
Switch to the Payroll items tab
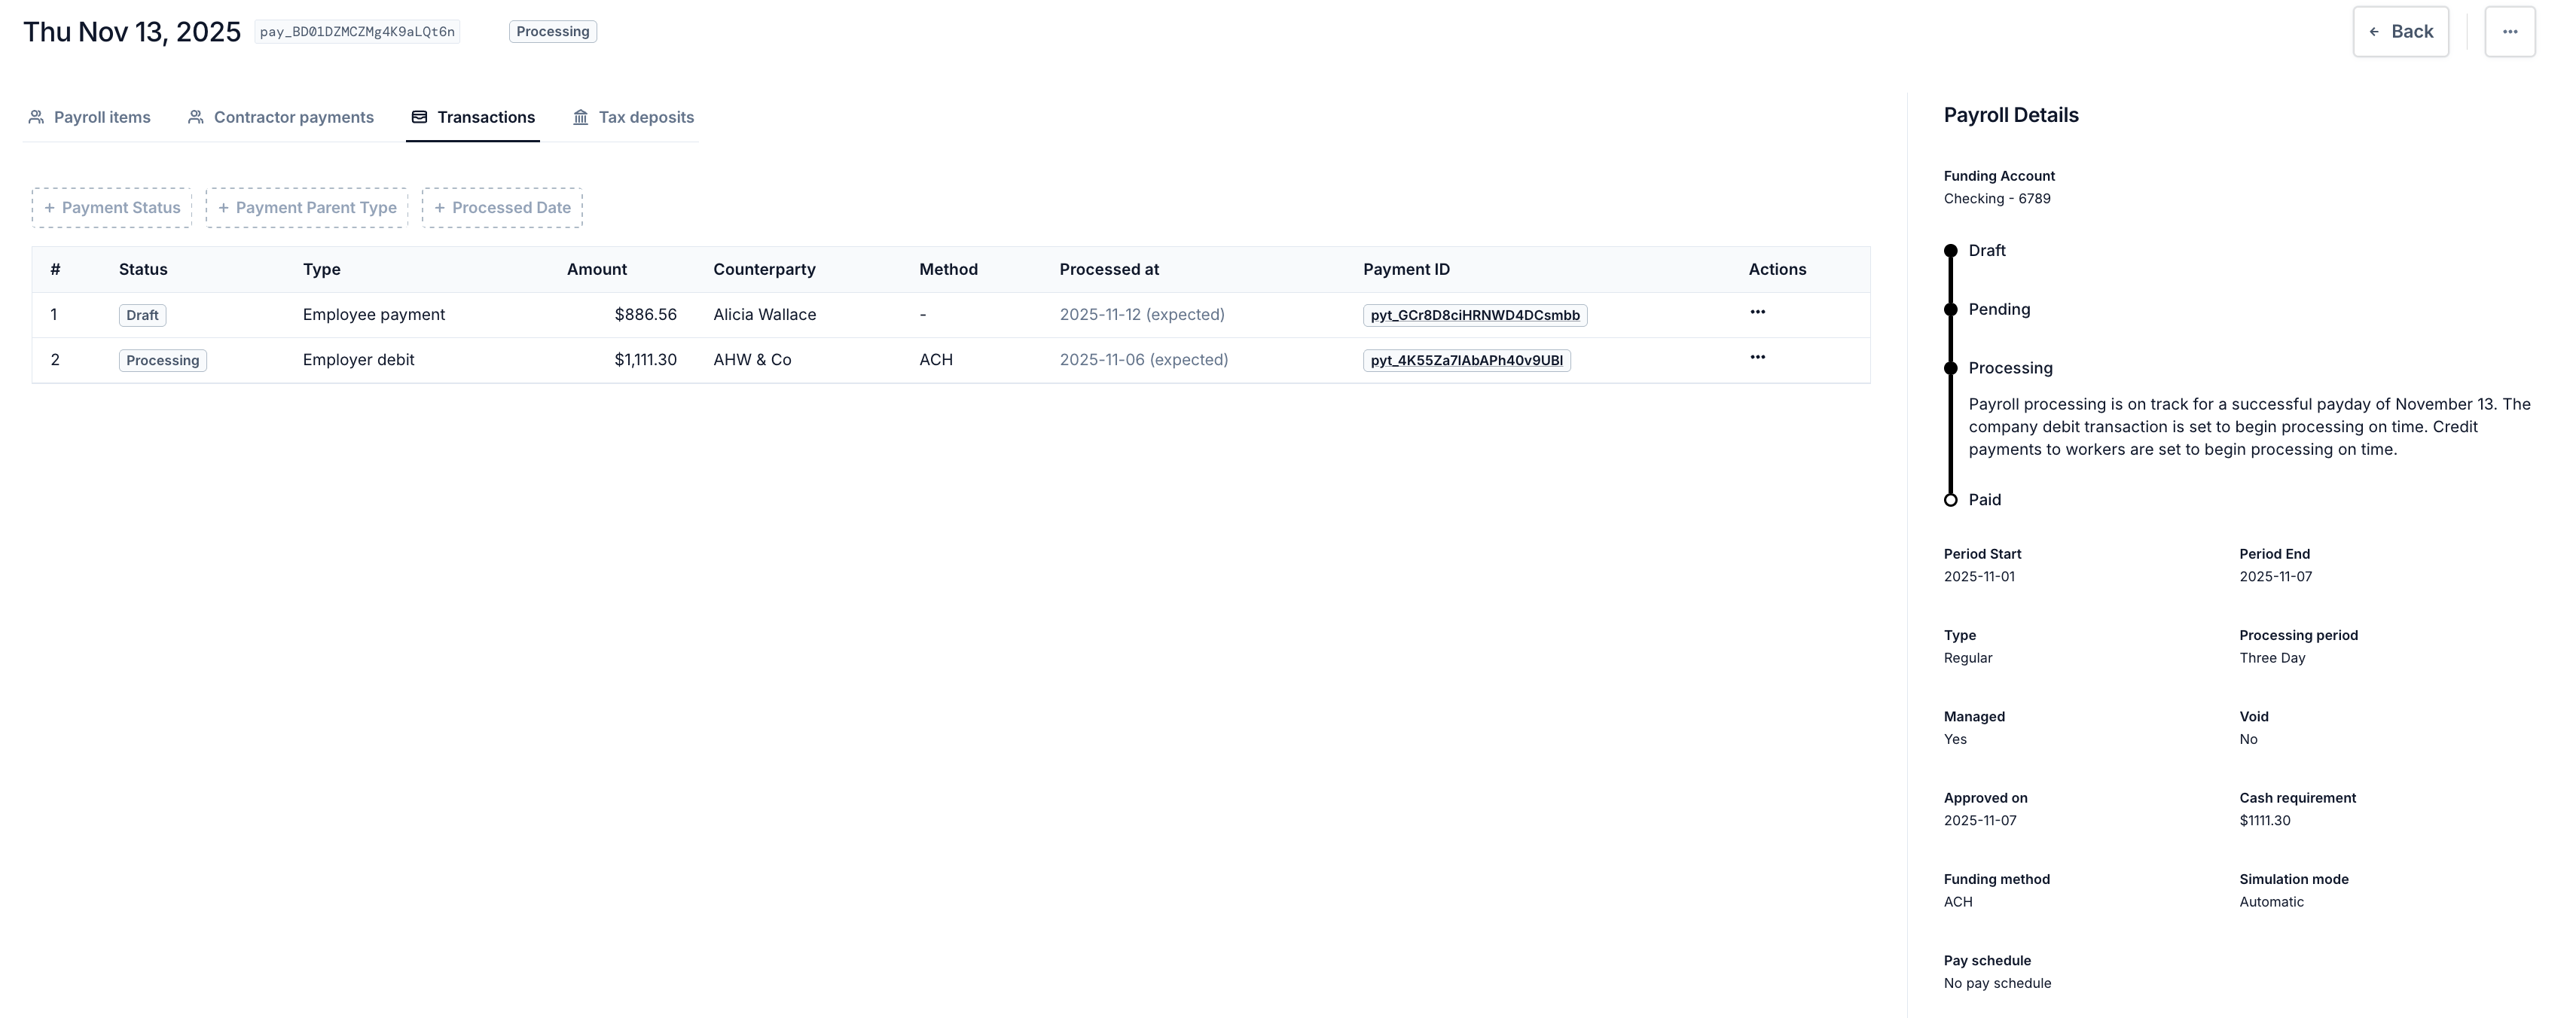101,117
